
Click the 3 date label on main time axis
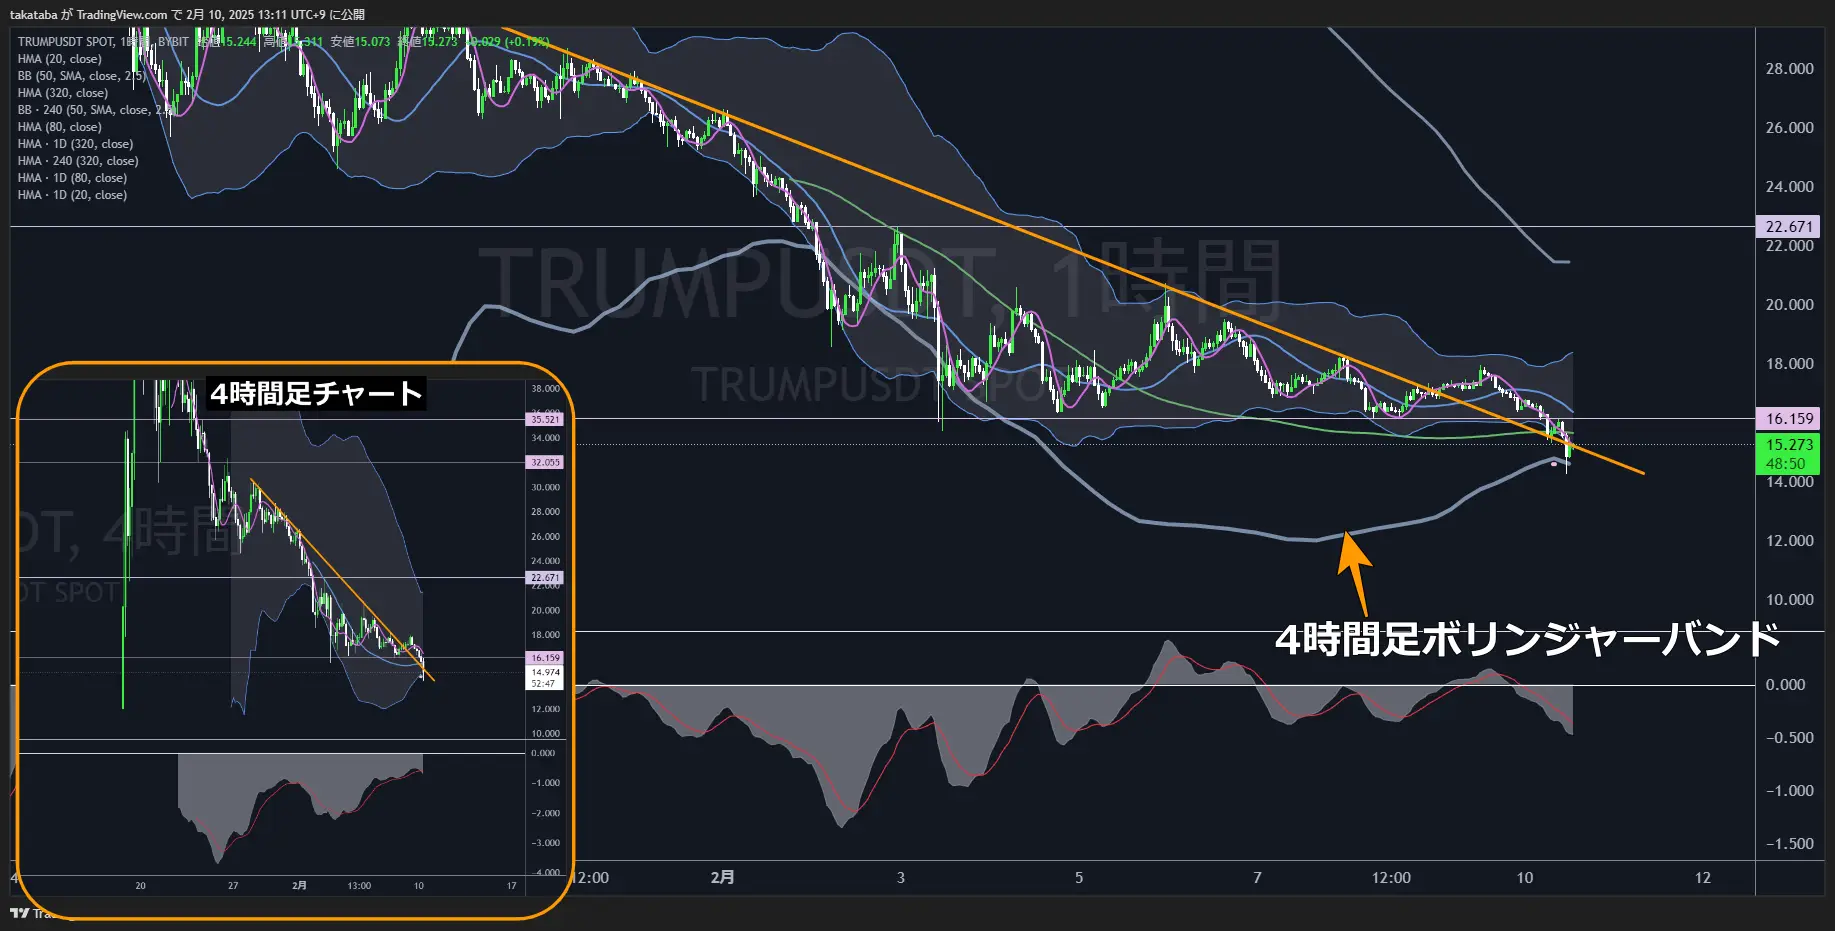pos(901,878)
